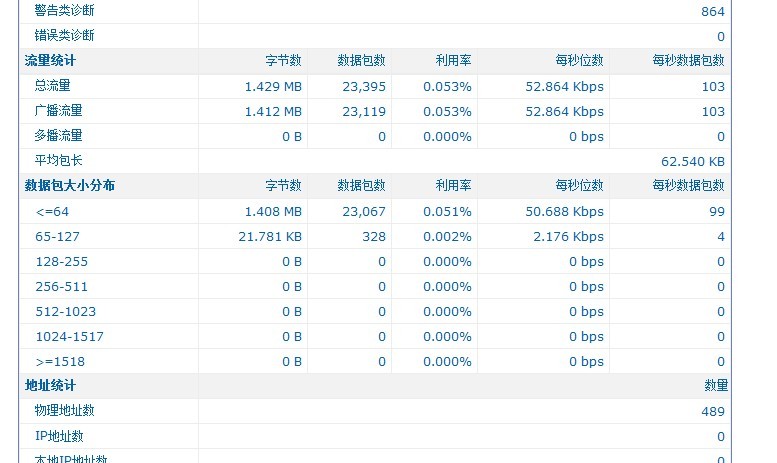The height and width of the screenshot is (463, 777).
Task: Select the 1024-1517 packet size row
Action: click(x=70, y=337)
